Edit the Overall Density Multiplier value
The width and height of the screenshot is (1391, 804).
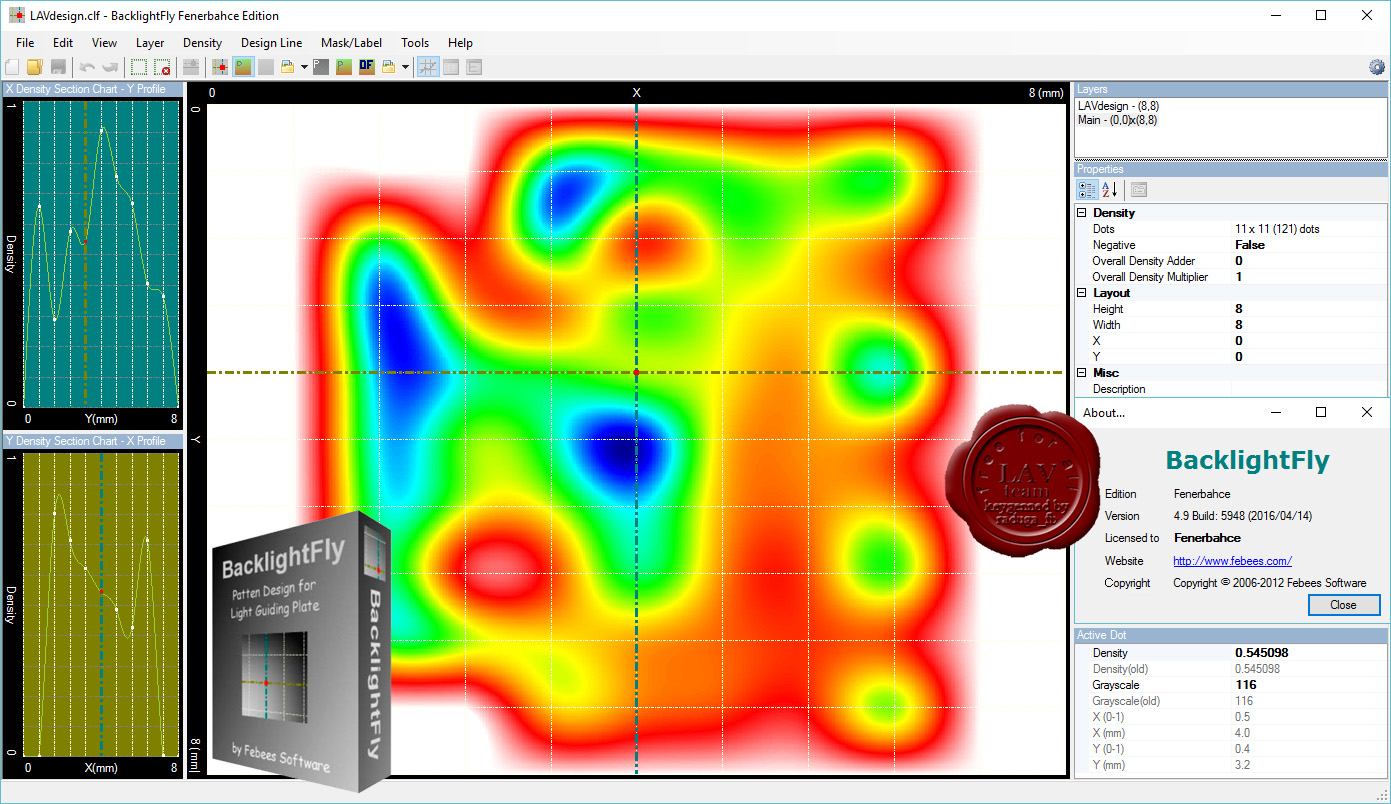point(1308,277)
